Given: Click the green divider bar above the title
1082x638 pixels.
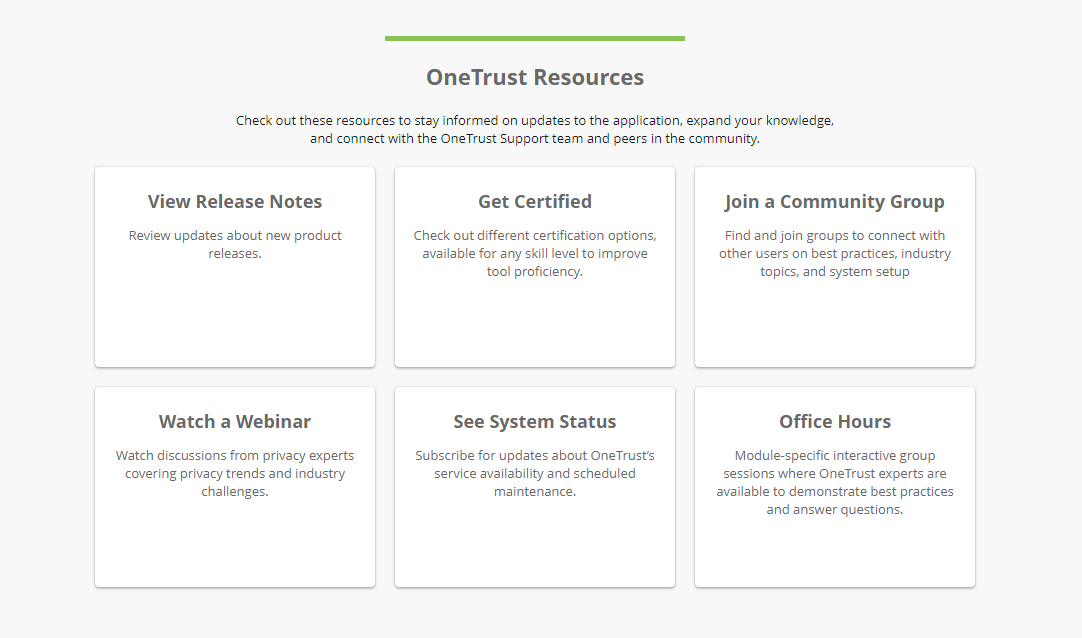Looking at the screenshot, I should [534, 38].
